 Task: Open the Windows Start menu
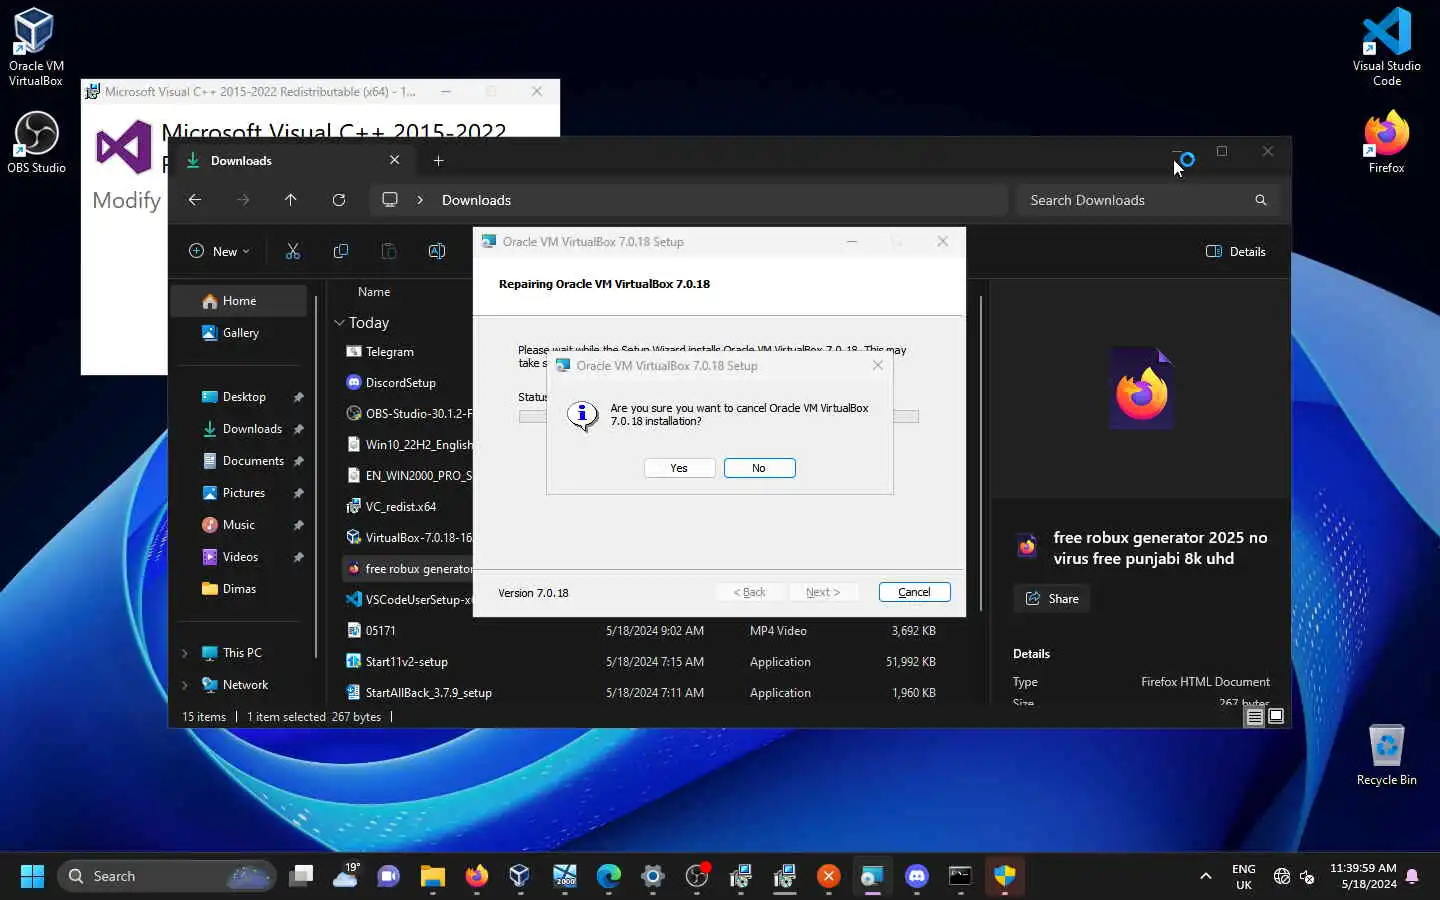pos(32,876)
